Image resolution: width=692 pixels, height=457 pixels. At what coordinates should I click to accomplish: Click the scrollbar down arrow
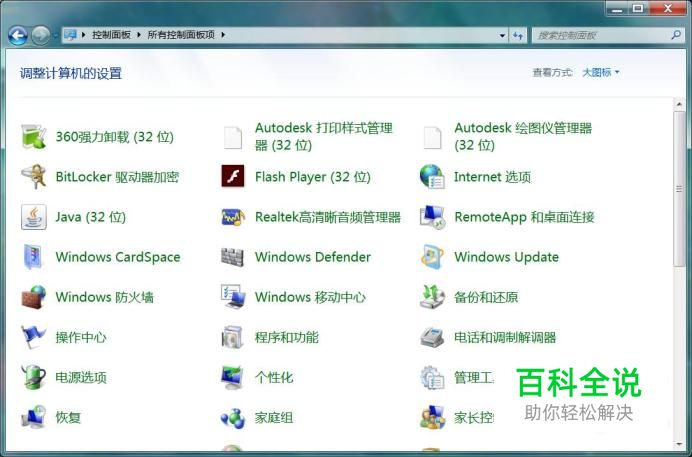[679, 444]
